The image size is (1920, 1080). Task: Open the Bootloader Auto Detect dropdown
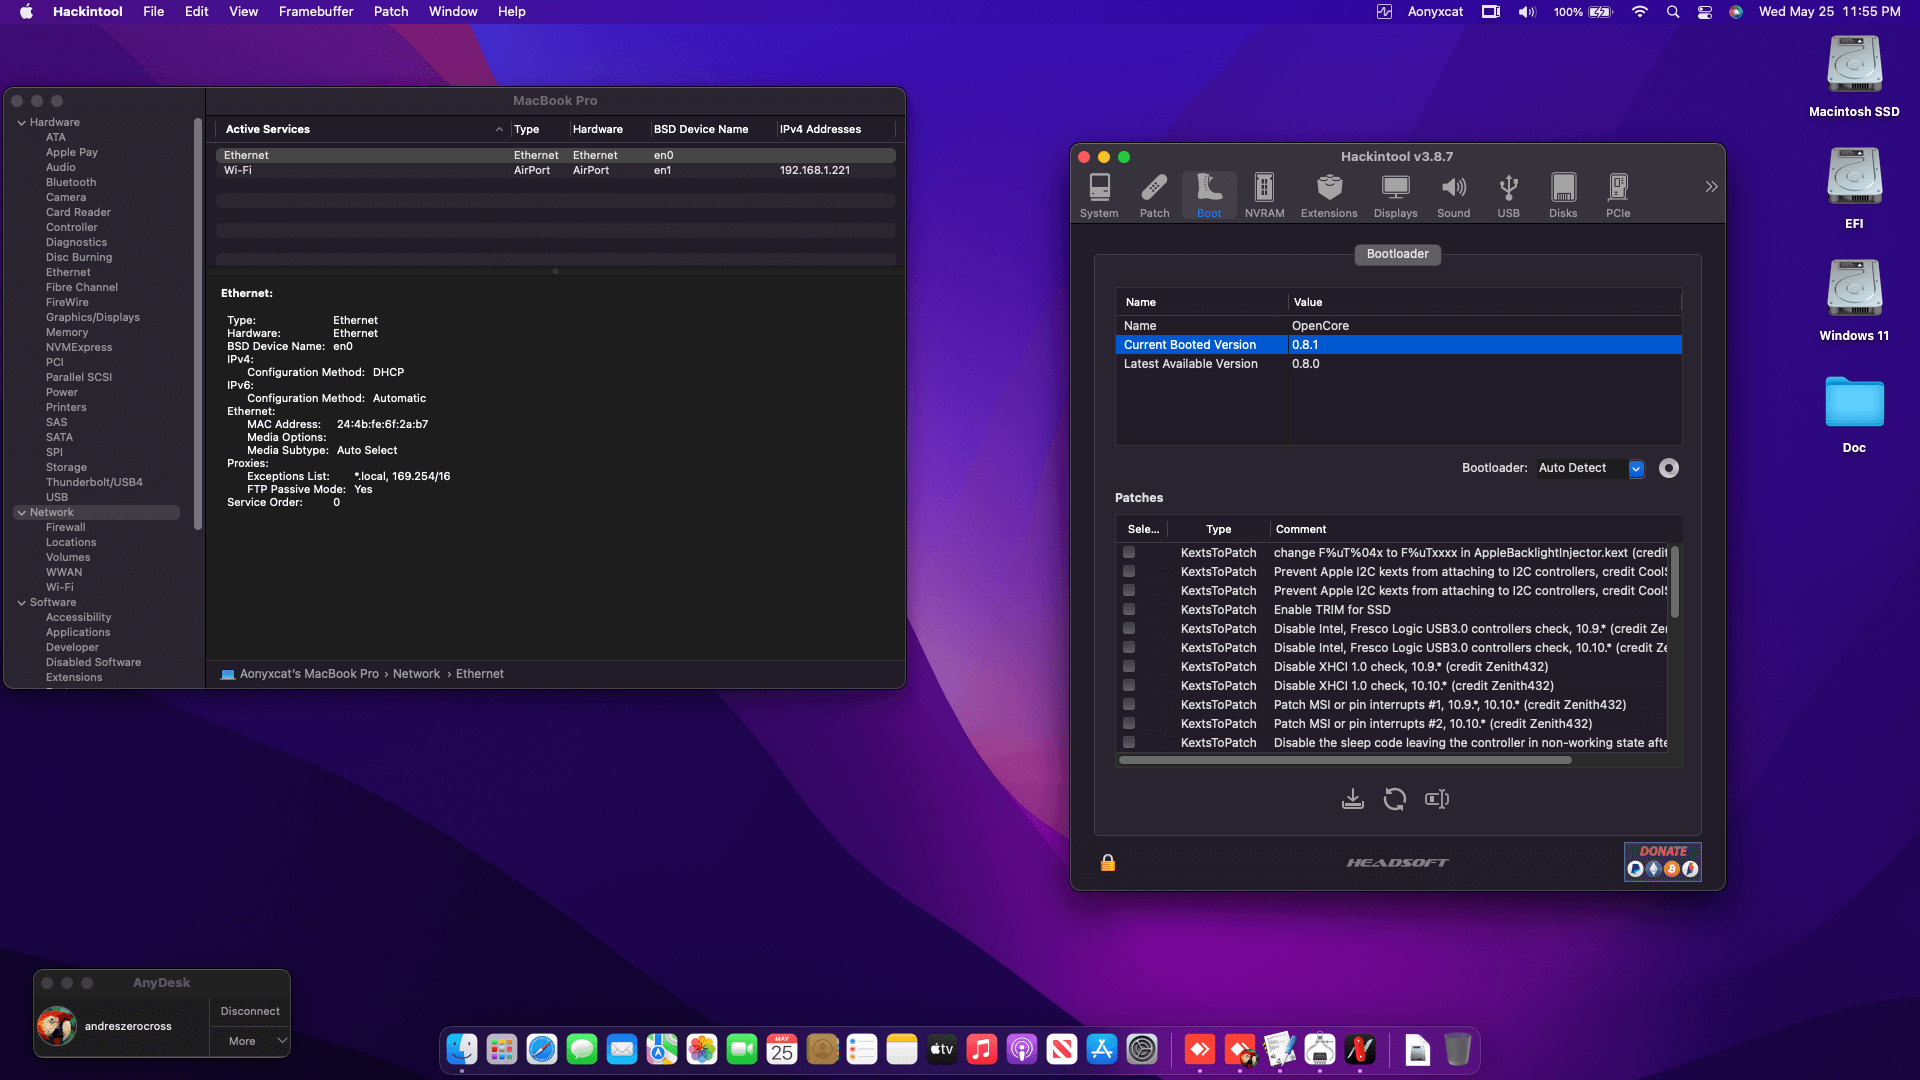click(1591, 468)
